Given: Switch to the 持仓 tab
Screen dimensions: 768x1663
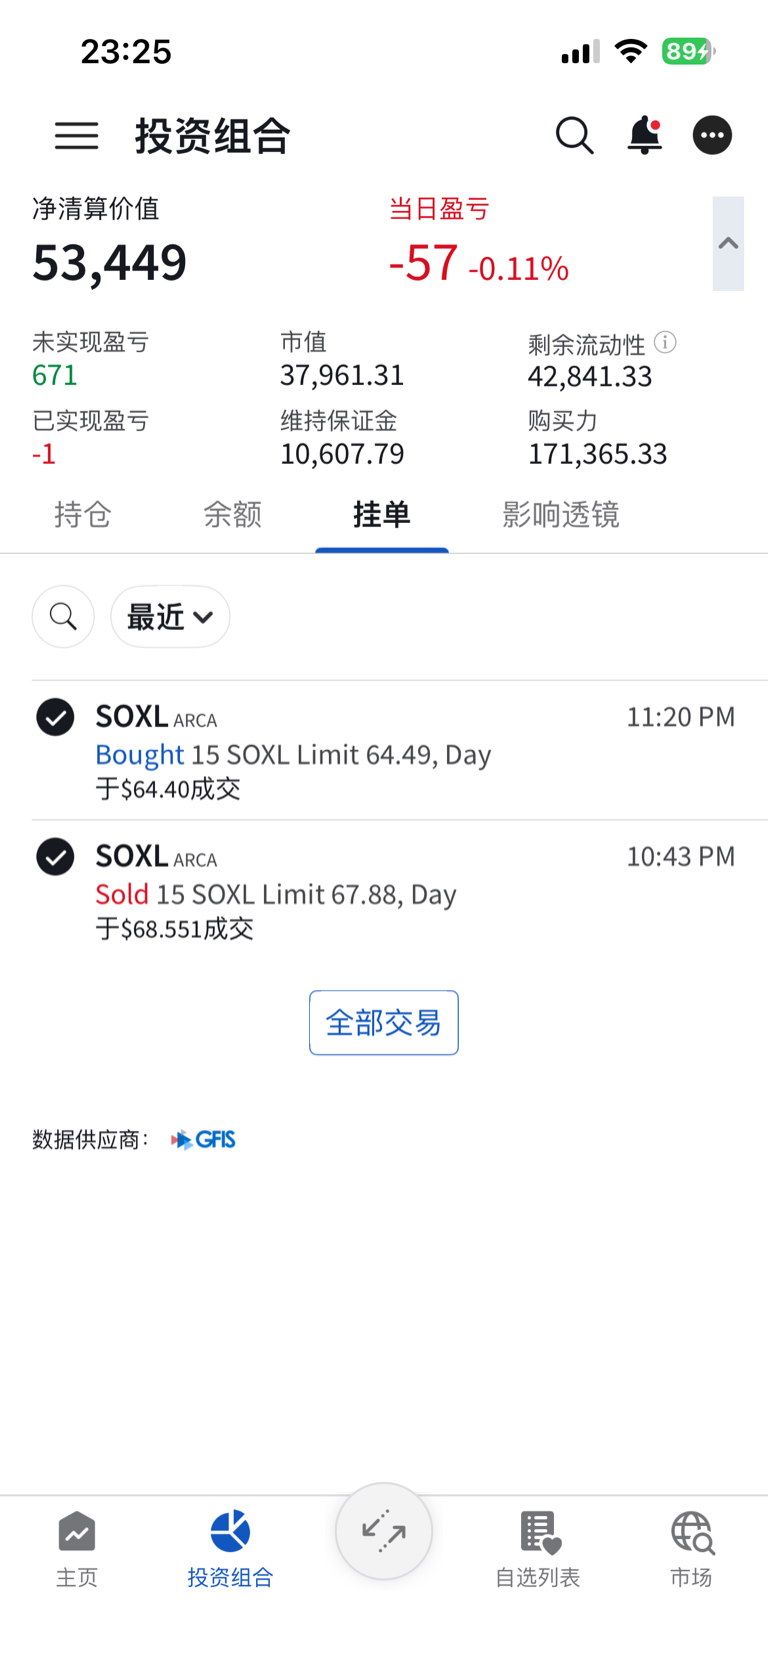Looking at the screenshot, I should click(82, 515).
